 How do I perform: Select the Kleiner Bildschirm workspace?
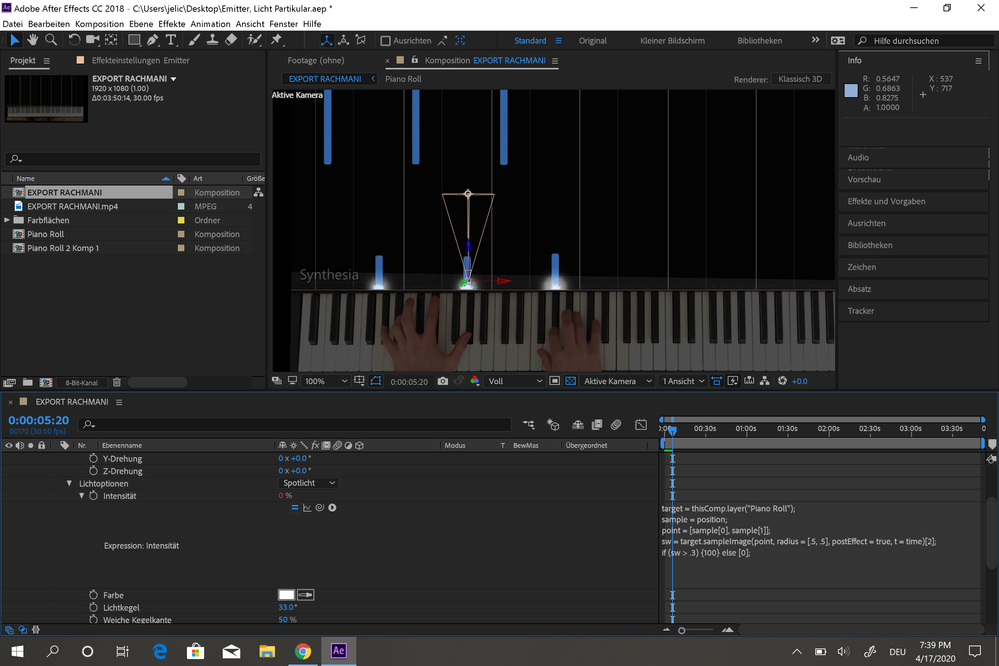(672, 41)
